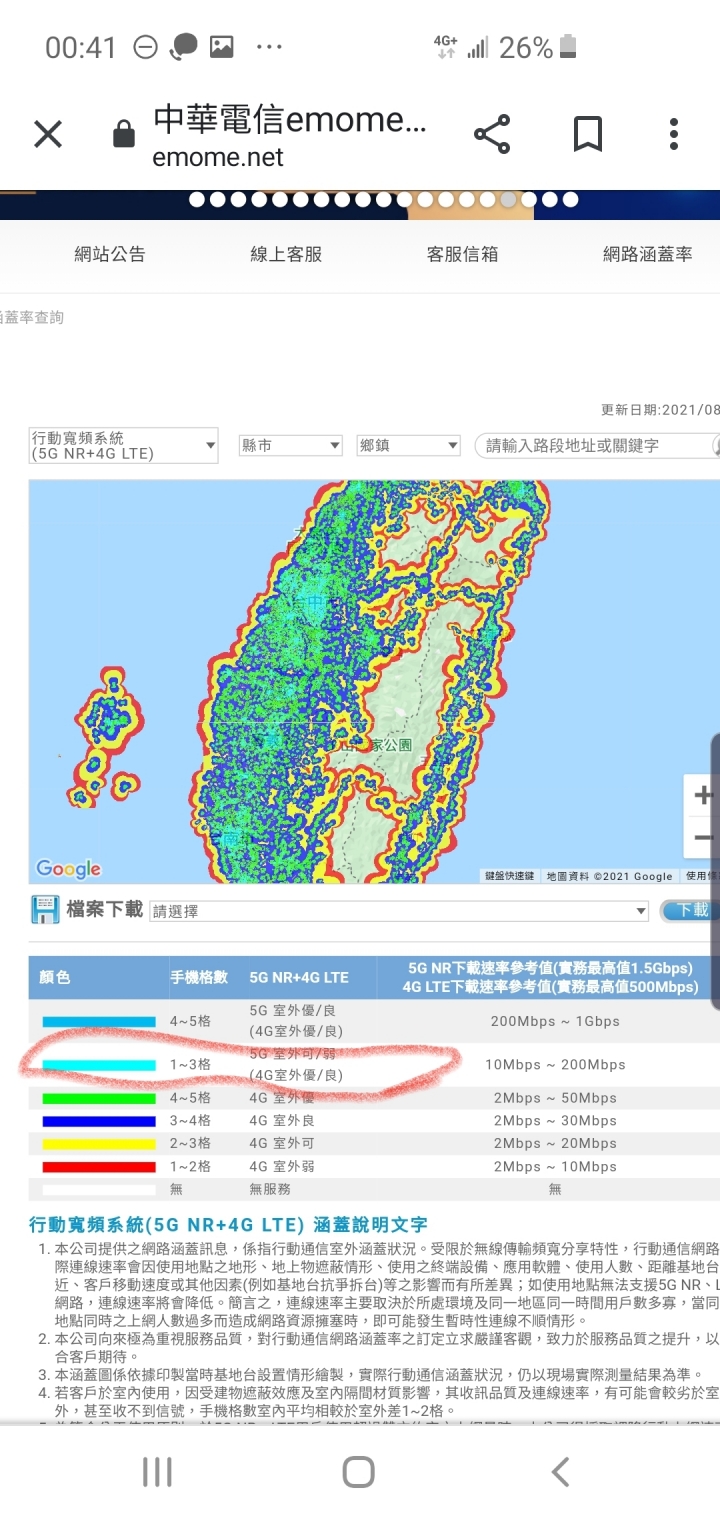This screenshot has width=720, height=1520.
Task: Expand the 鄉鎮 dropdown
Action: pyautogui.click(x=408, y=445)
